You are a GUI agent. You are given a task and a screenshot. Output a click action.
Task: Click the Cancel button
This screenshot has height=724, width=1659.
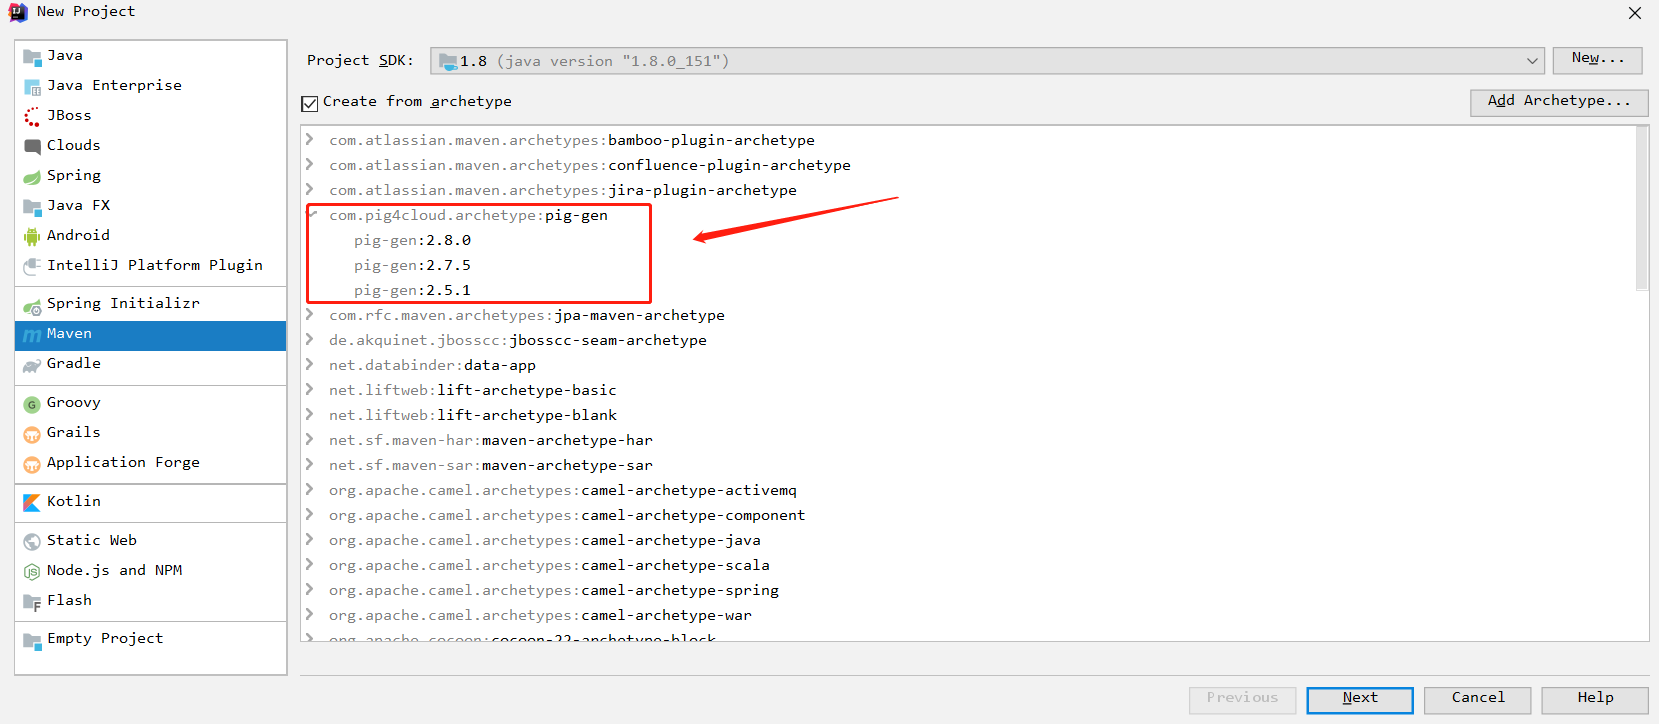(1478, 699)
